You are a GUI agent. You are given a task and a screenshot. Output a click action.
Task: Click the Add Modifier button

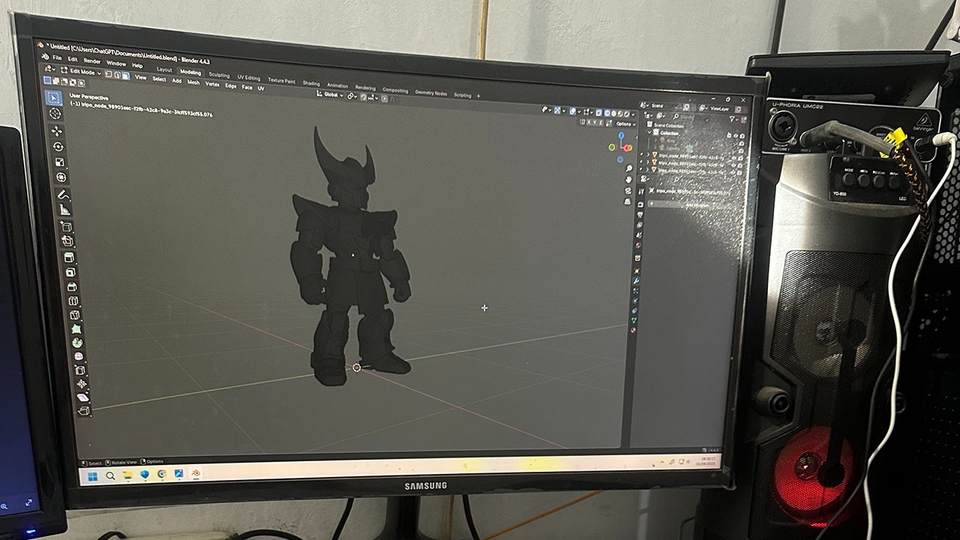pyautogui.click(x=695, y=204)
